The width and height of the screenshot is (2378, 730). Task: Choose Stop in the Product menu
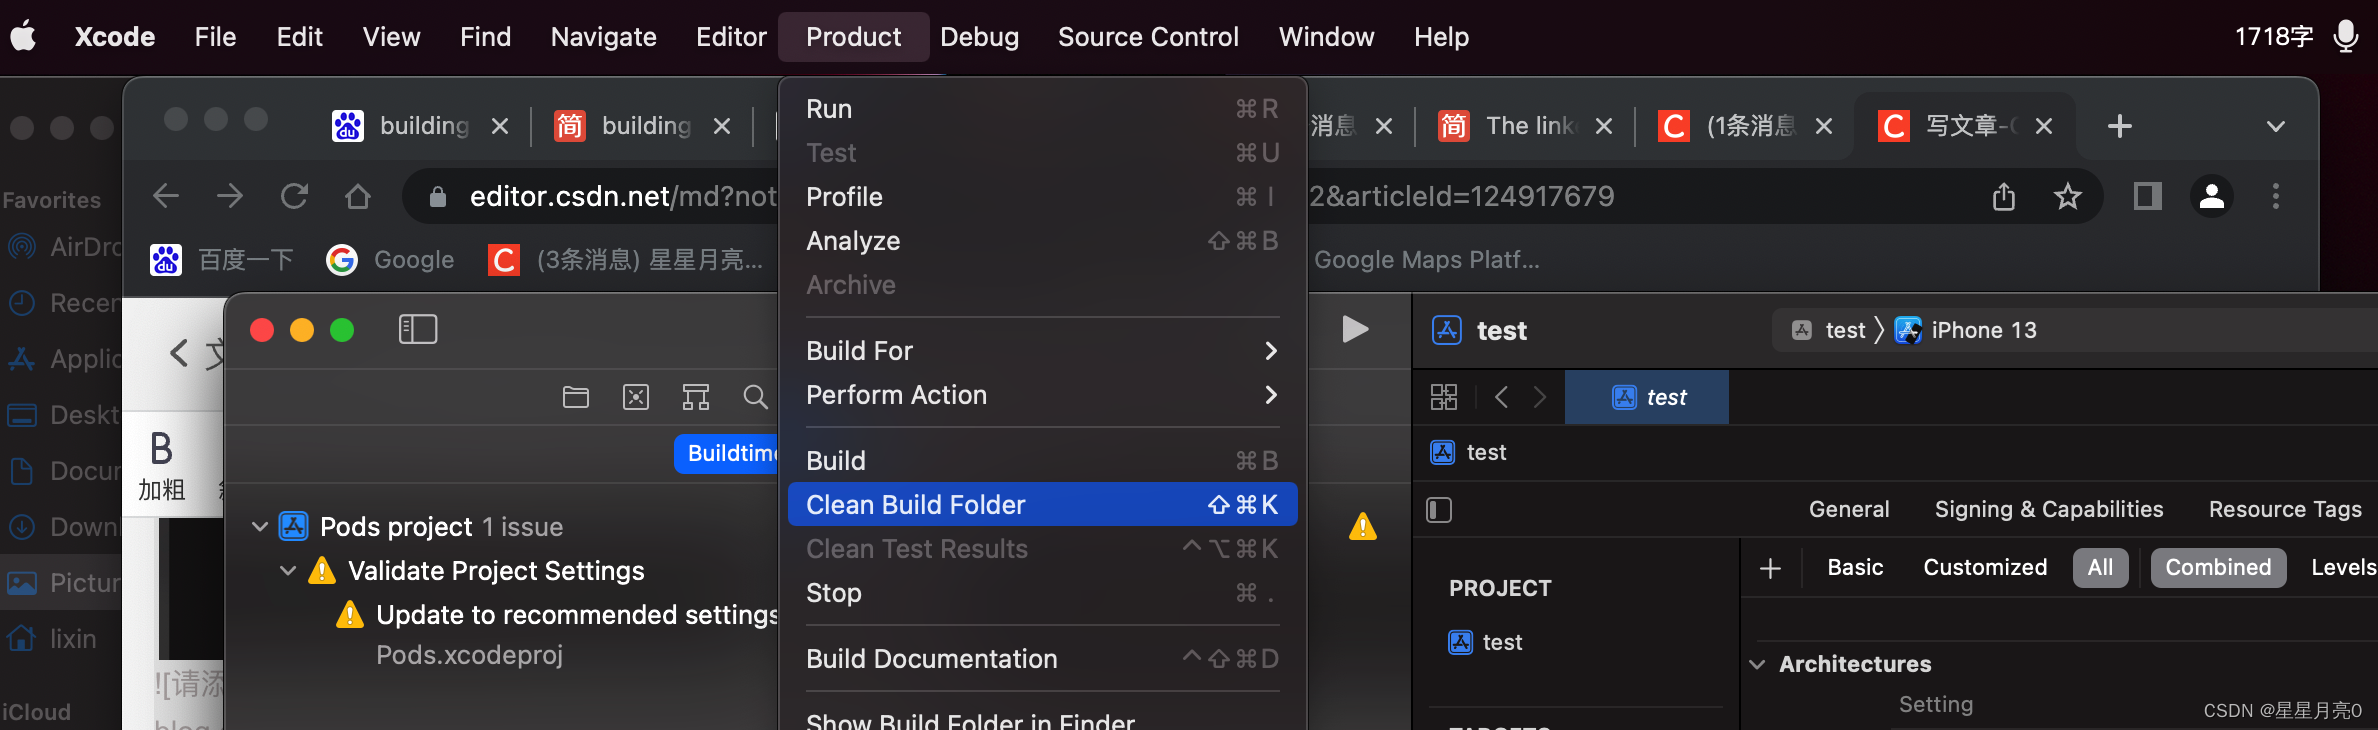coord(1042,593)
